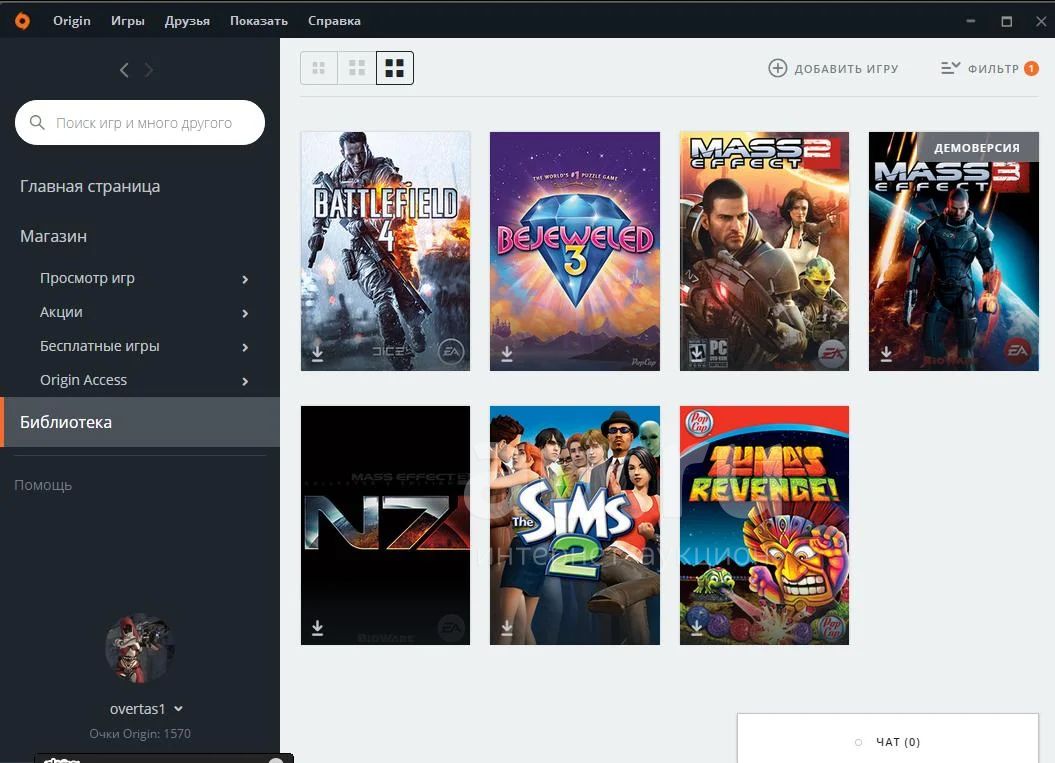Download Zuma's Revenge arrow icon

[x=696, y=628]
